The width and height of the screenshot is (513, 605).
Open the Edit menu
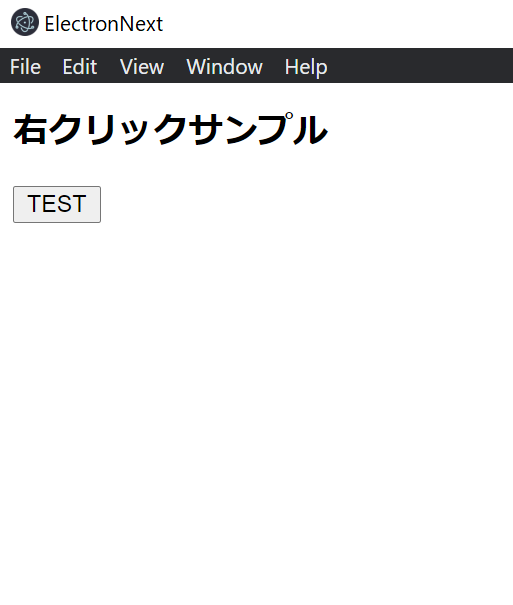coord(80,66)
